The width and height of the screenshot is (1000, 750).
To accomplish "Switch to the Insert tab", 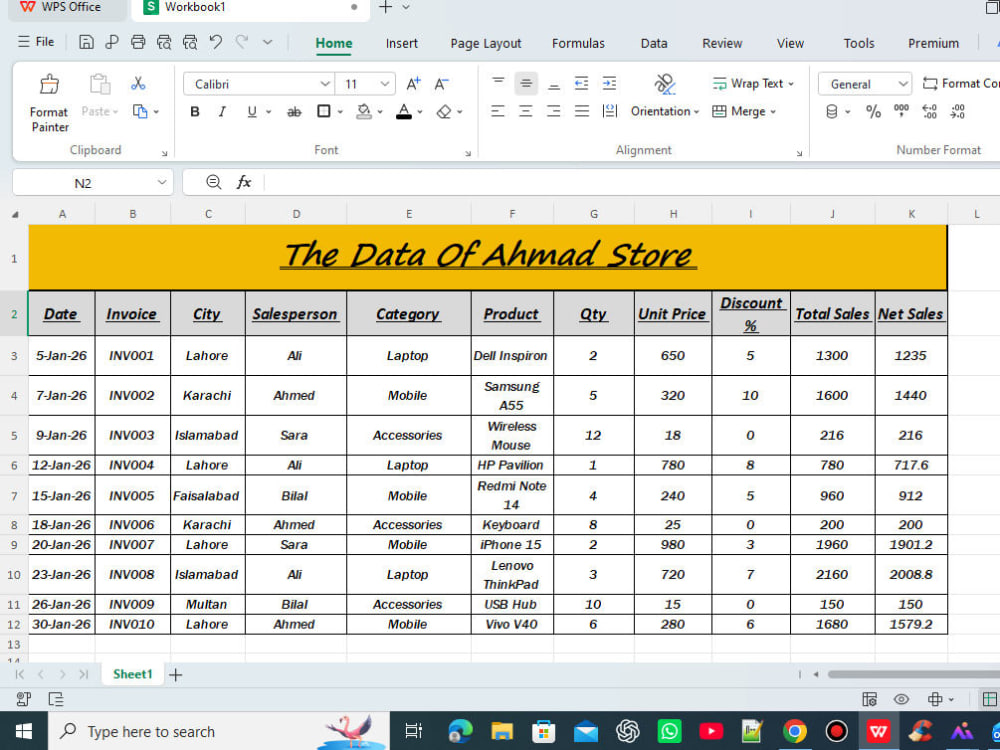I will tap(401, 43).
